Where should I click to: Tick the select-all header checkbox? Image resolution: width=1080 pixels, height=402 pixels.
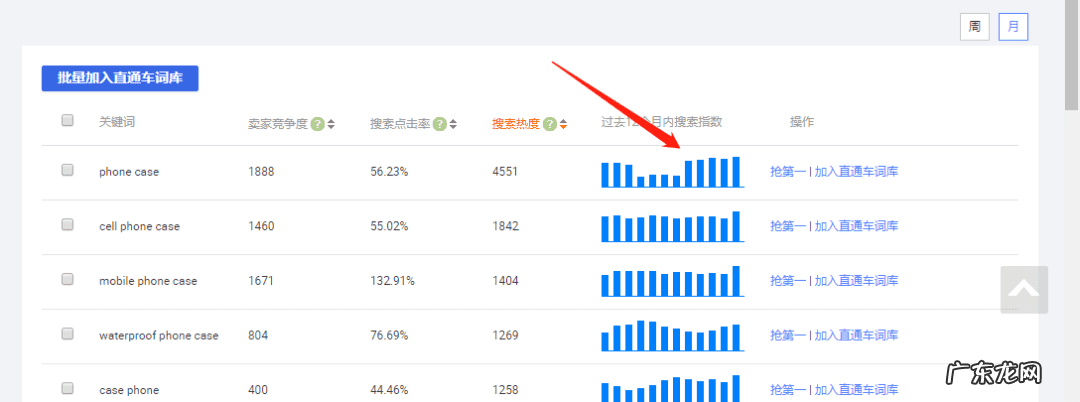[x=68, y=120]
